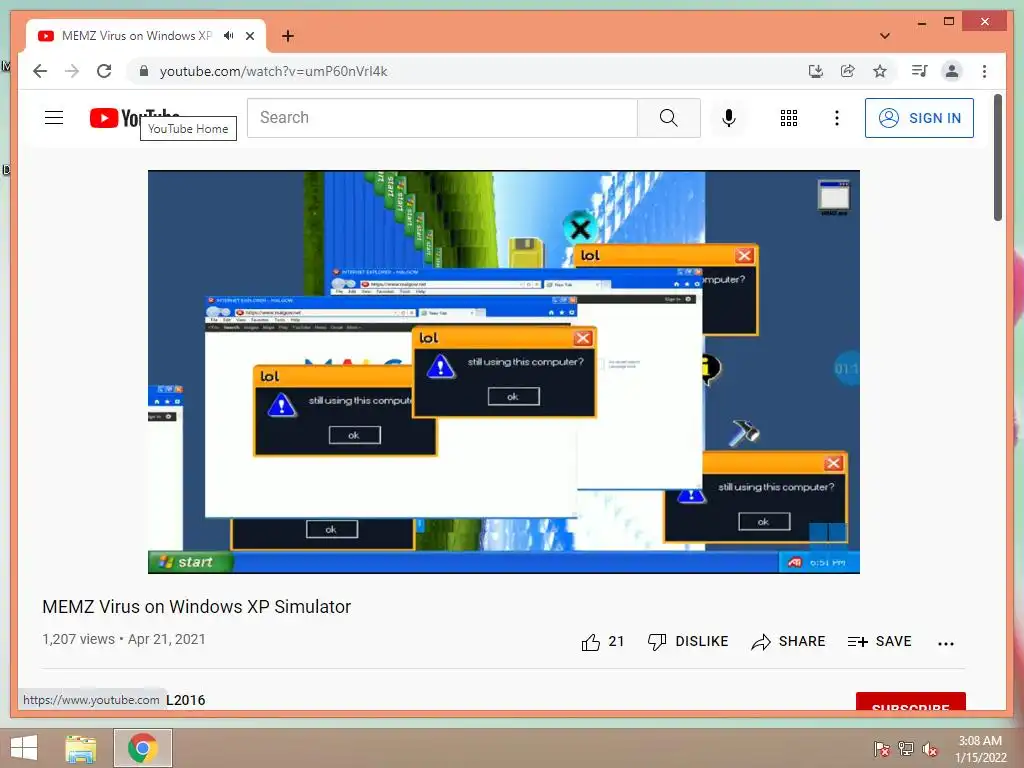The image size is (1024, 768).
Task: Go forward with the forward arrow
Action: coord(72,71)
